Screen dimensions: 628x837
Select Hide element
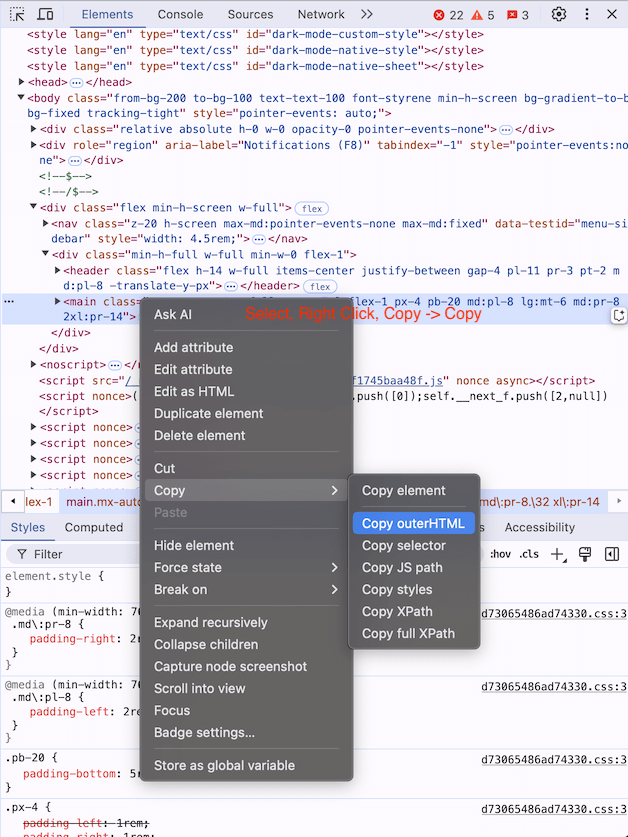[246, 546]
